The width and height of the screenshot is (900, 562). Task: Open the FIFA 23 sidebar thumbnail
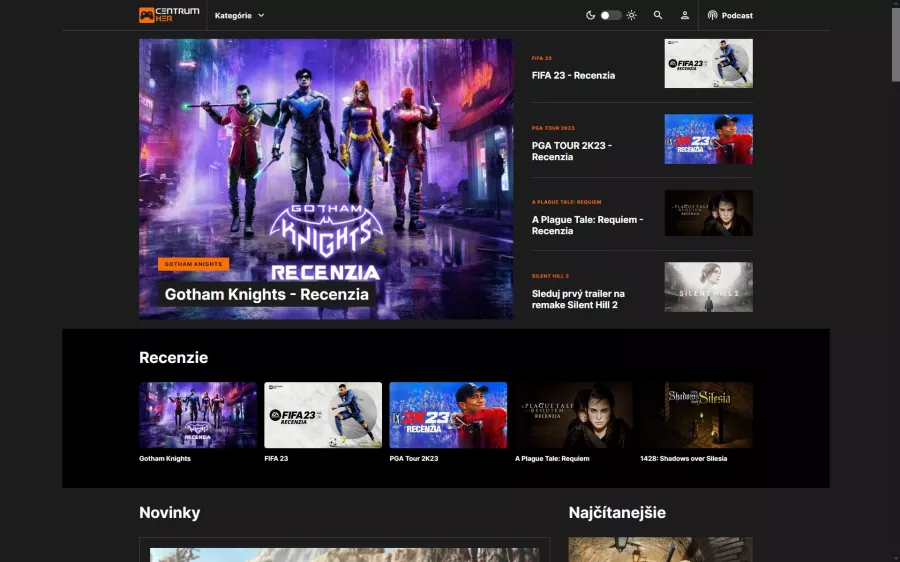coord(708,63)
